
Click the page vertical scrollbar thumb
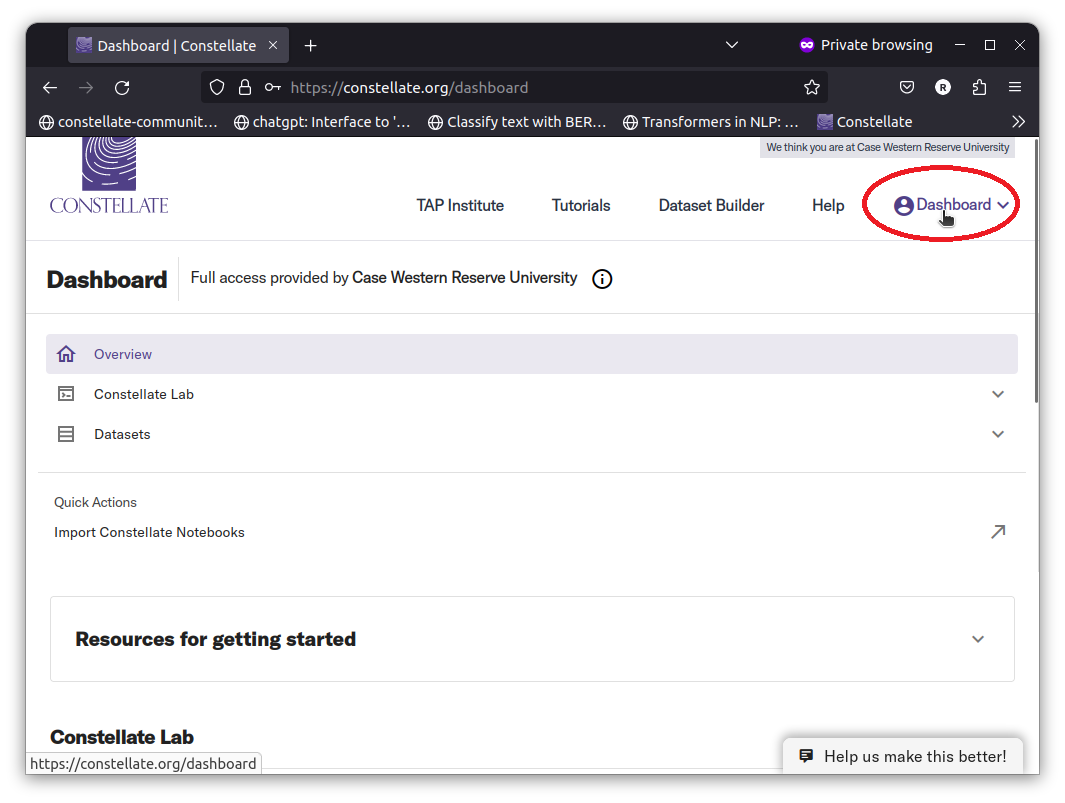point(1036,270)
